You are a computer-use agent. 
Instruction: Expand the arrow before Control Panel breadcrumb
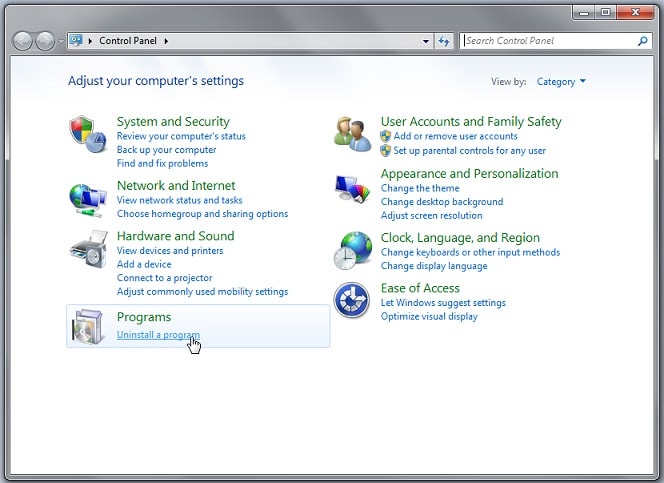coord(90,41)
